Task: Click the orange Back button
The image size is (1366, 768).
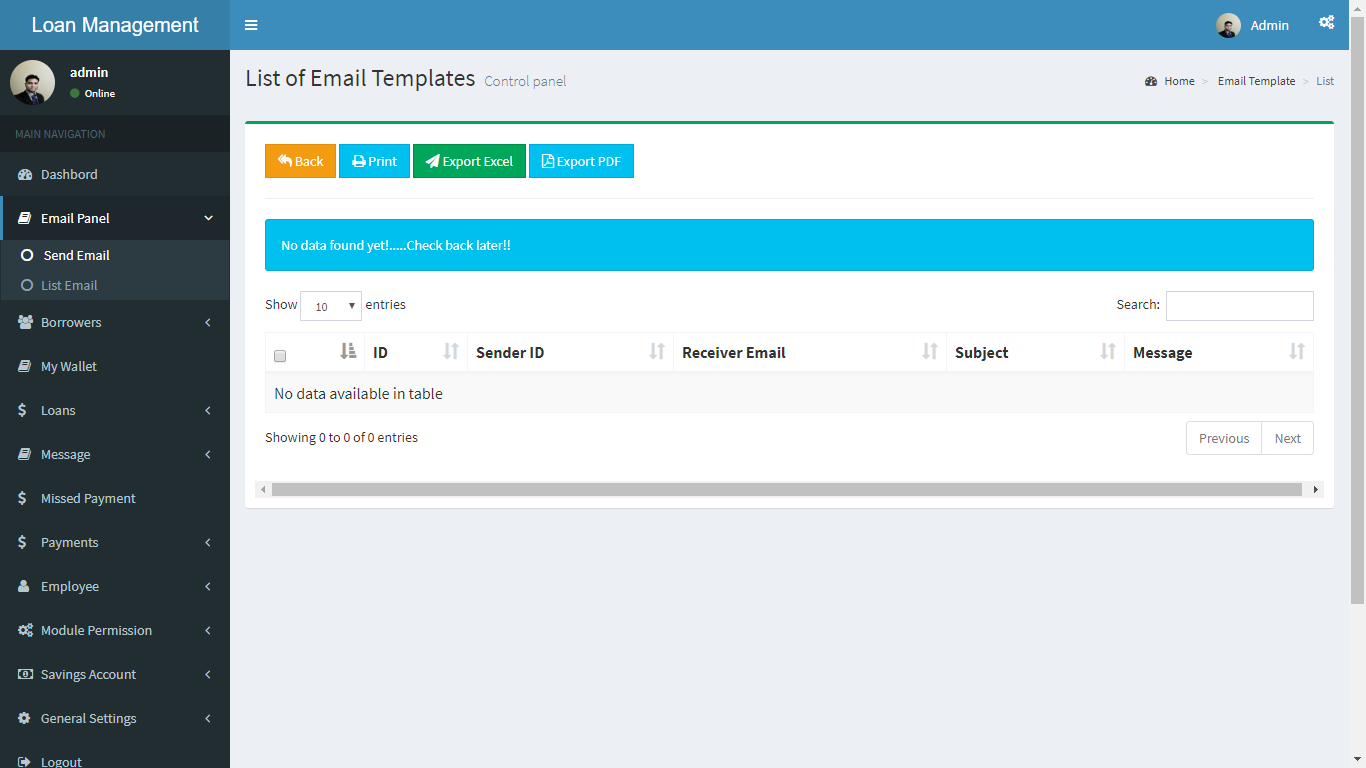Action: click(x=300, y=162)
